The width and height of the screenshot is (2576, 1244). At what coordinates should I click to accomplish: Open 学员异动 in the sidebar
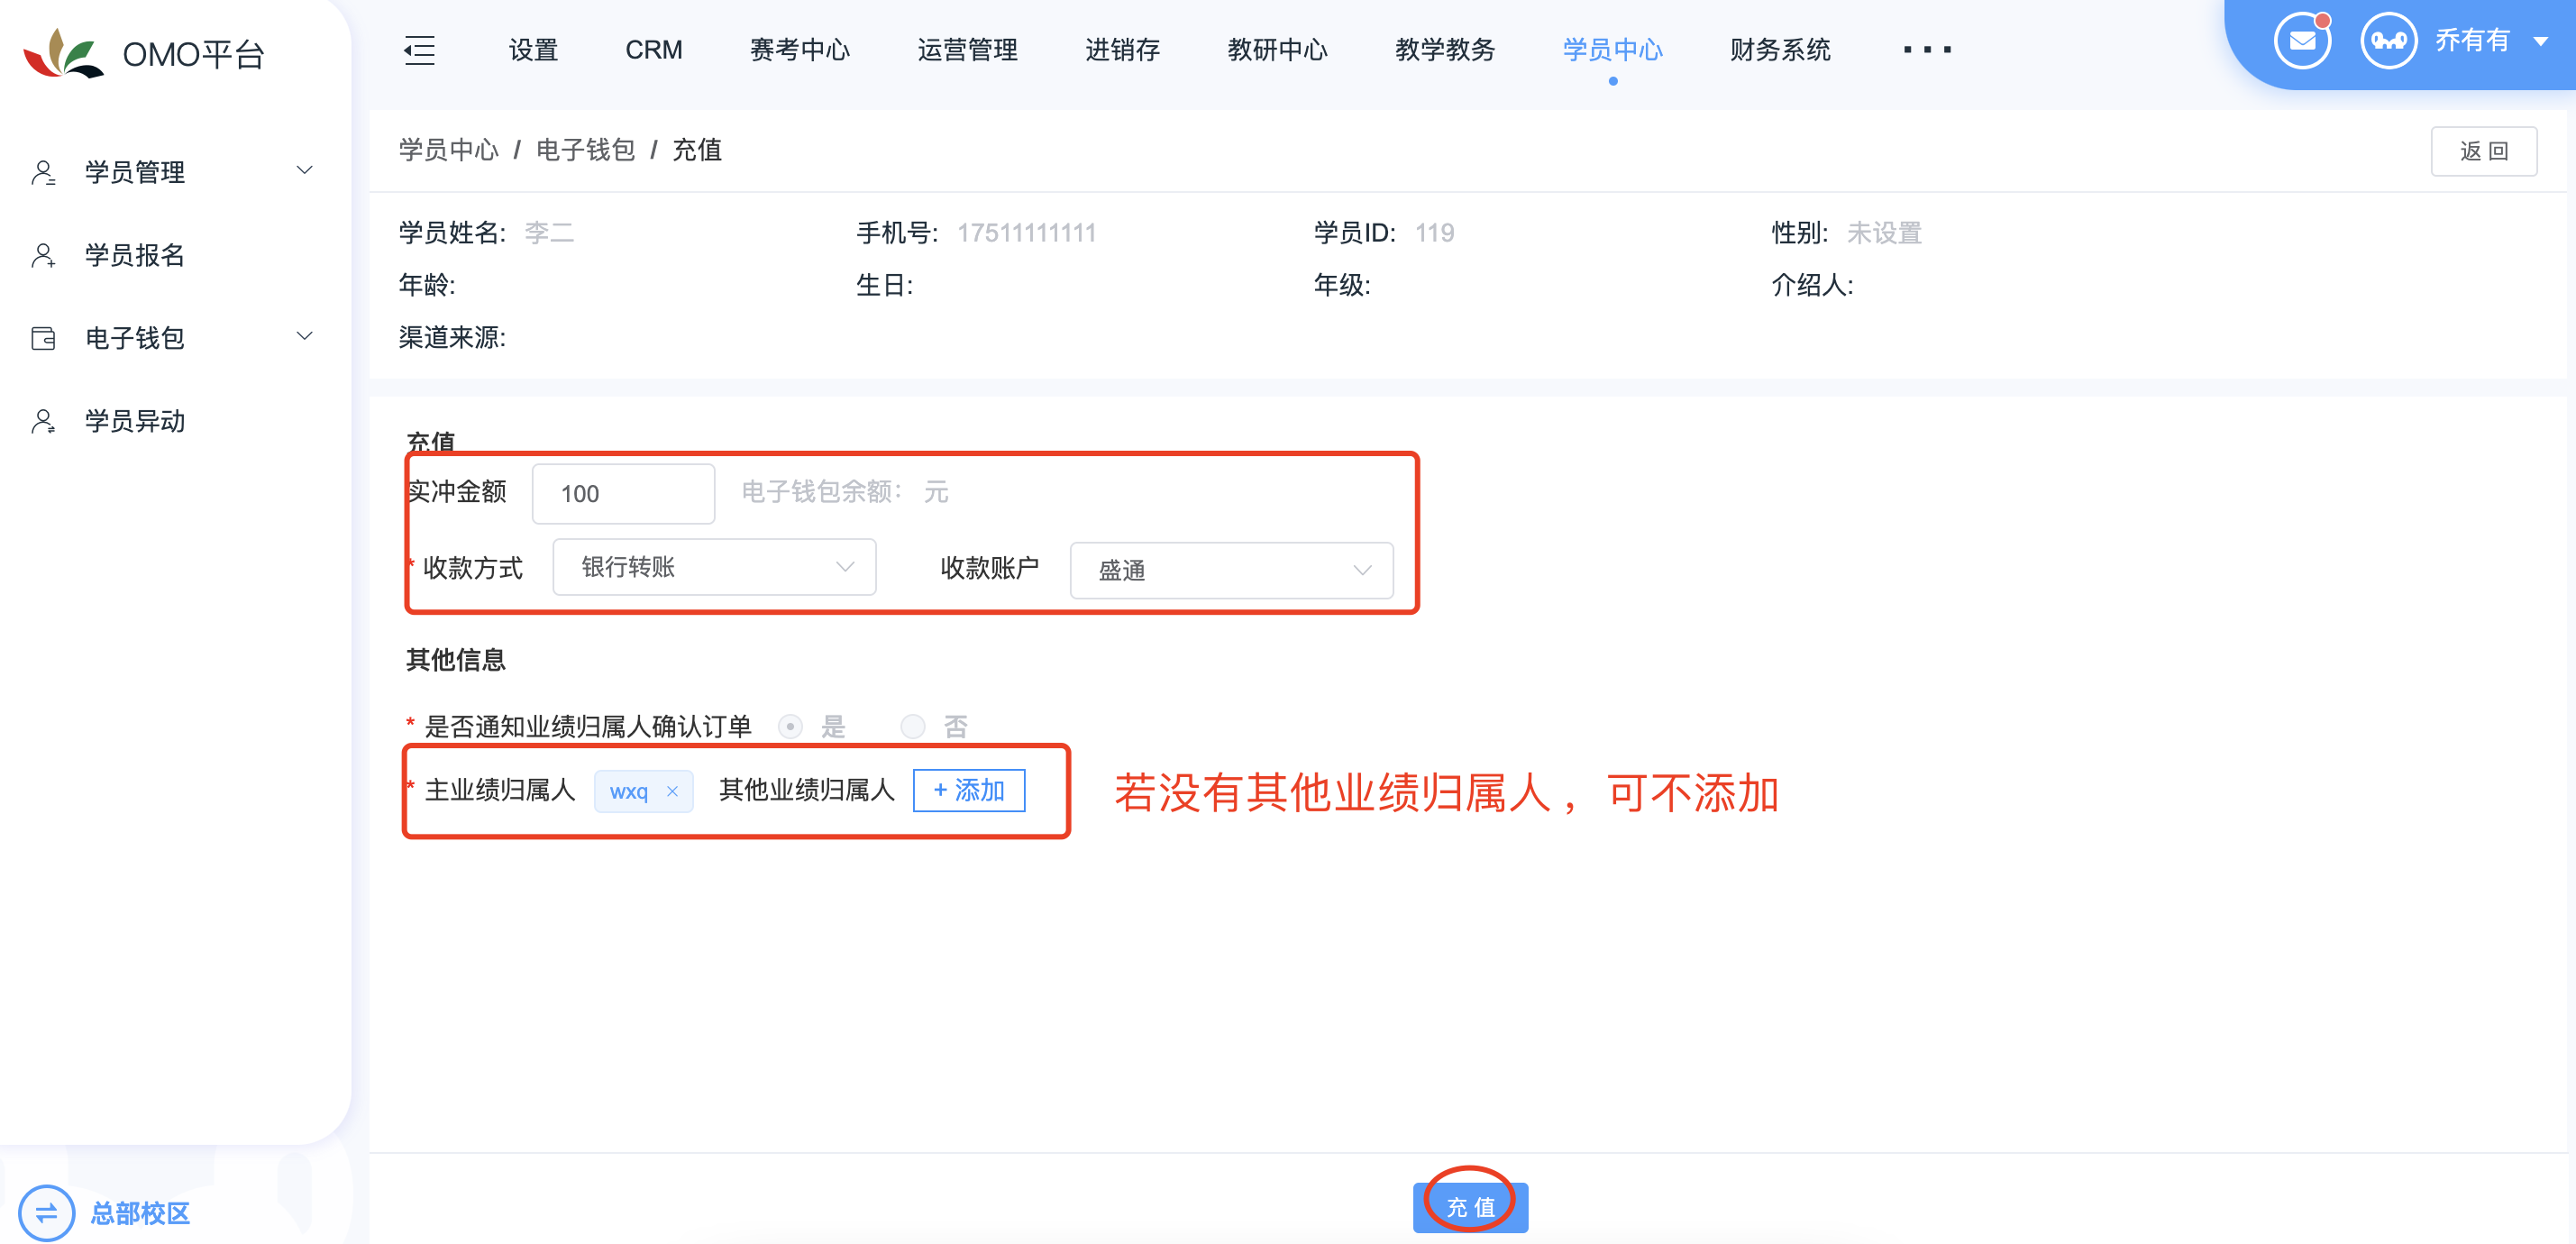[134, 421]
